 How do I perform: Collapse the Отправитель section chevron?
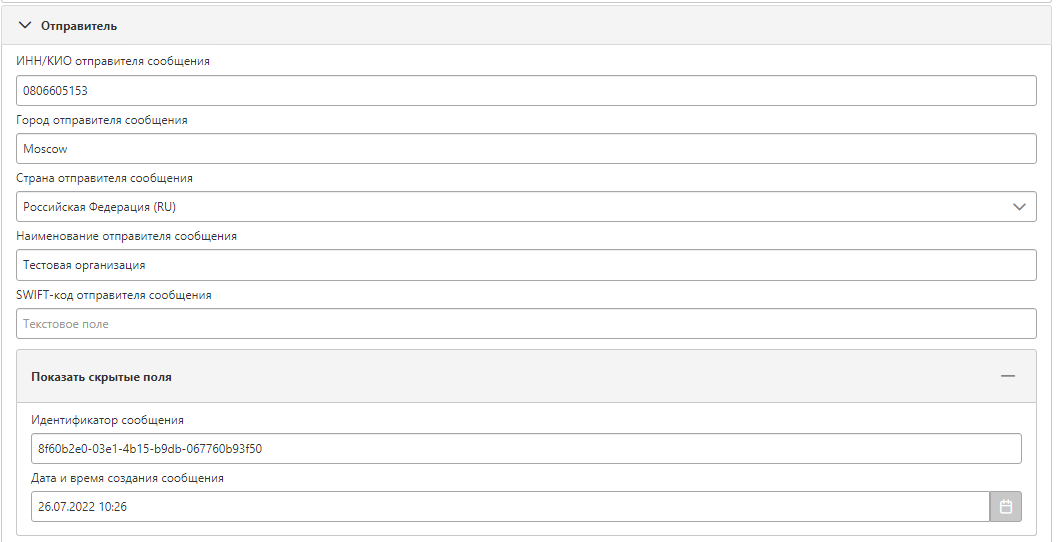coord(25,26)
